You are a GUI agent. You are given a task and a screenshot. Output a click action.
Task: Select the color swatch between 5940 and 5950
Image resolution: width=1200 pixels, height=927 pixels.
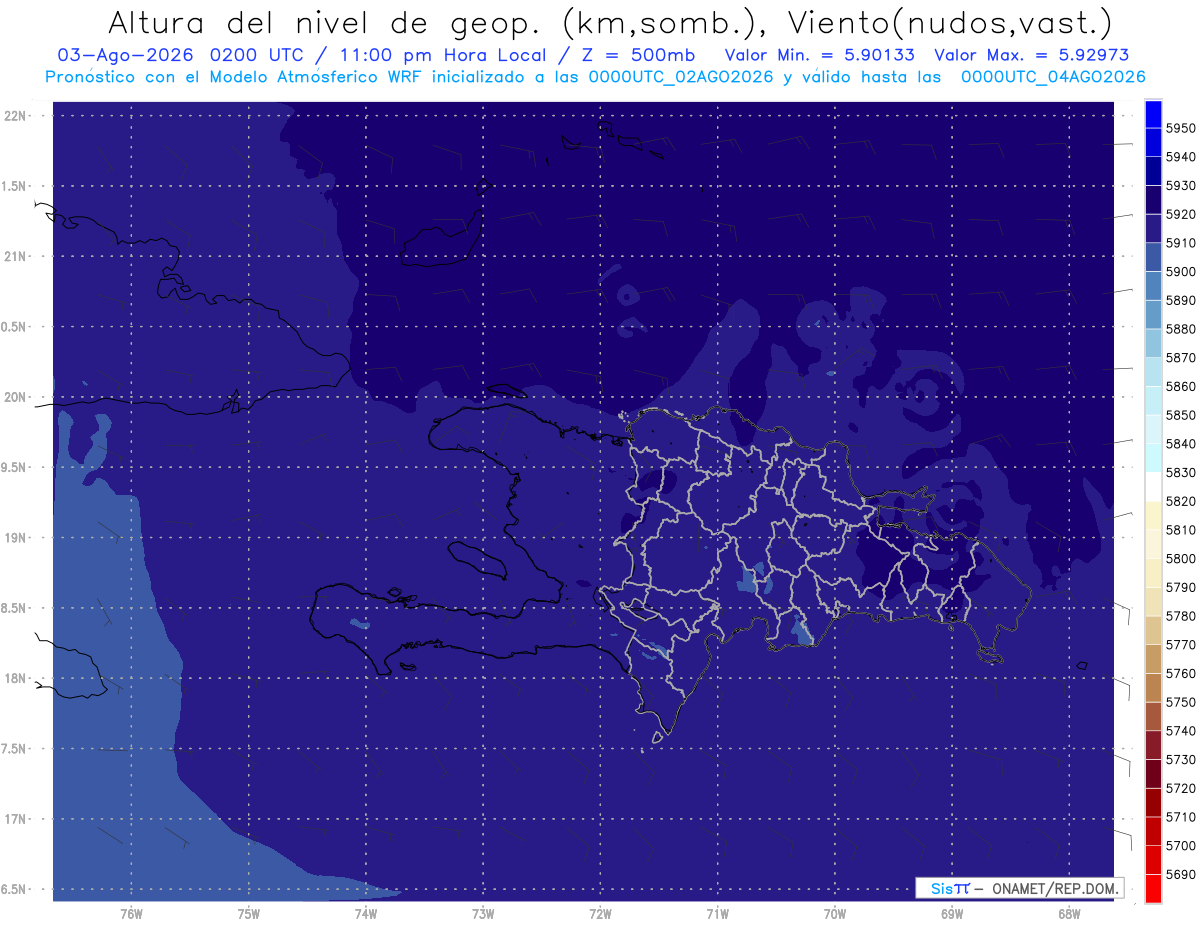tap(1153, 143)
